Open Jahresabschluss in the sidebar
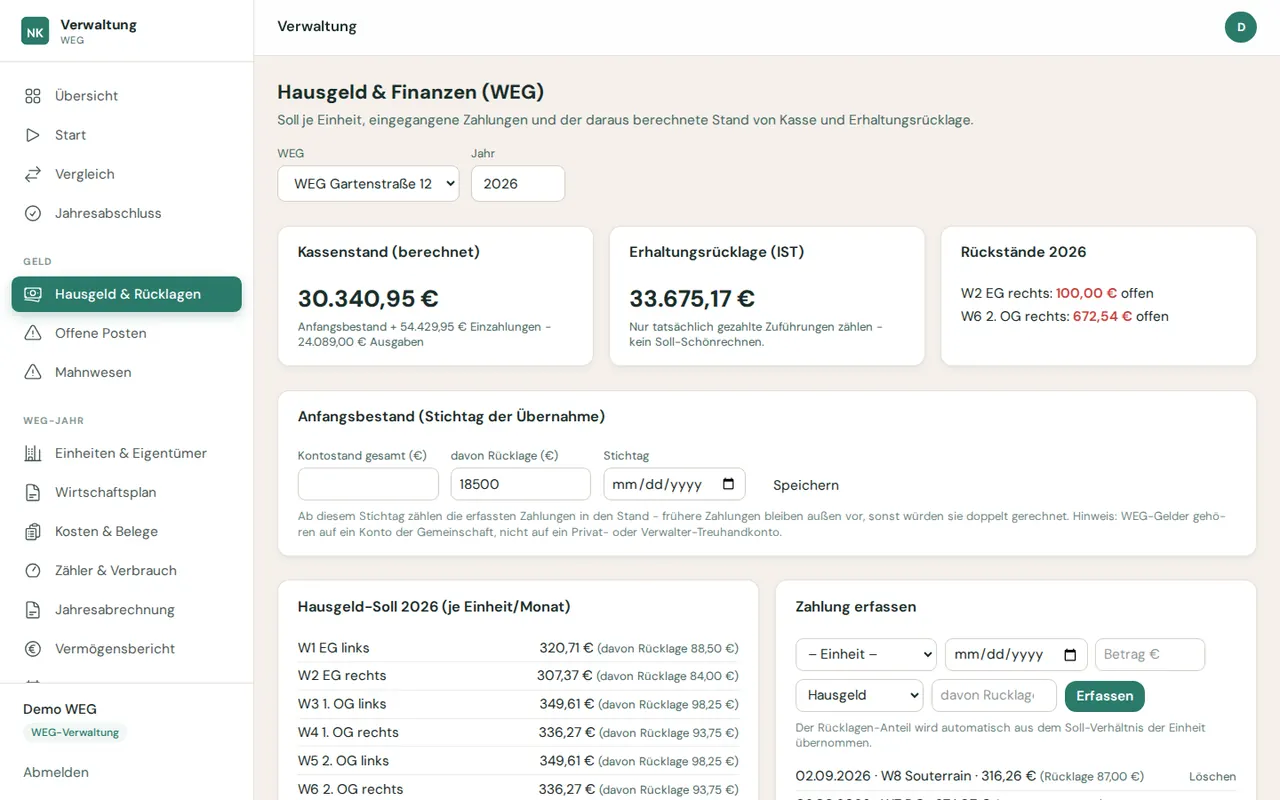This screenshot has height=800, width=1280. pyautogui.click(x=127, y=213)
